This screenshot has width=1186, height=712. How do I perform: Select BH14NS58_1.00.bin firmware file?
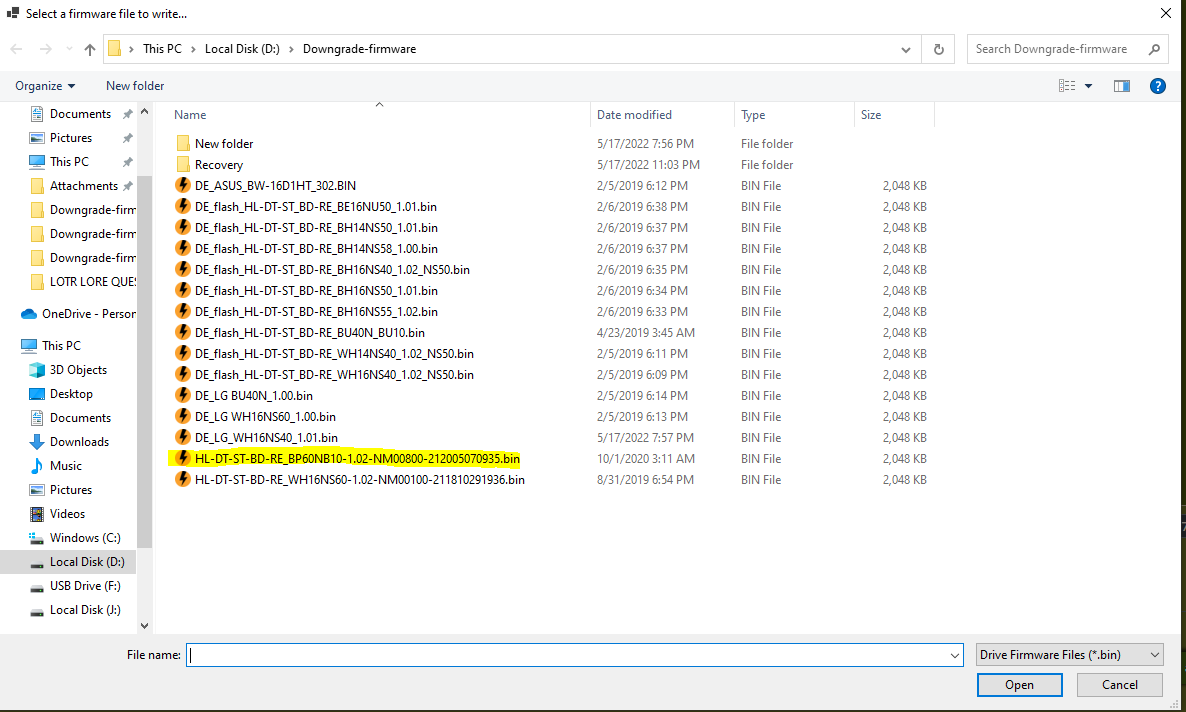click(316, 249)
